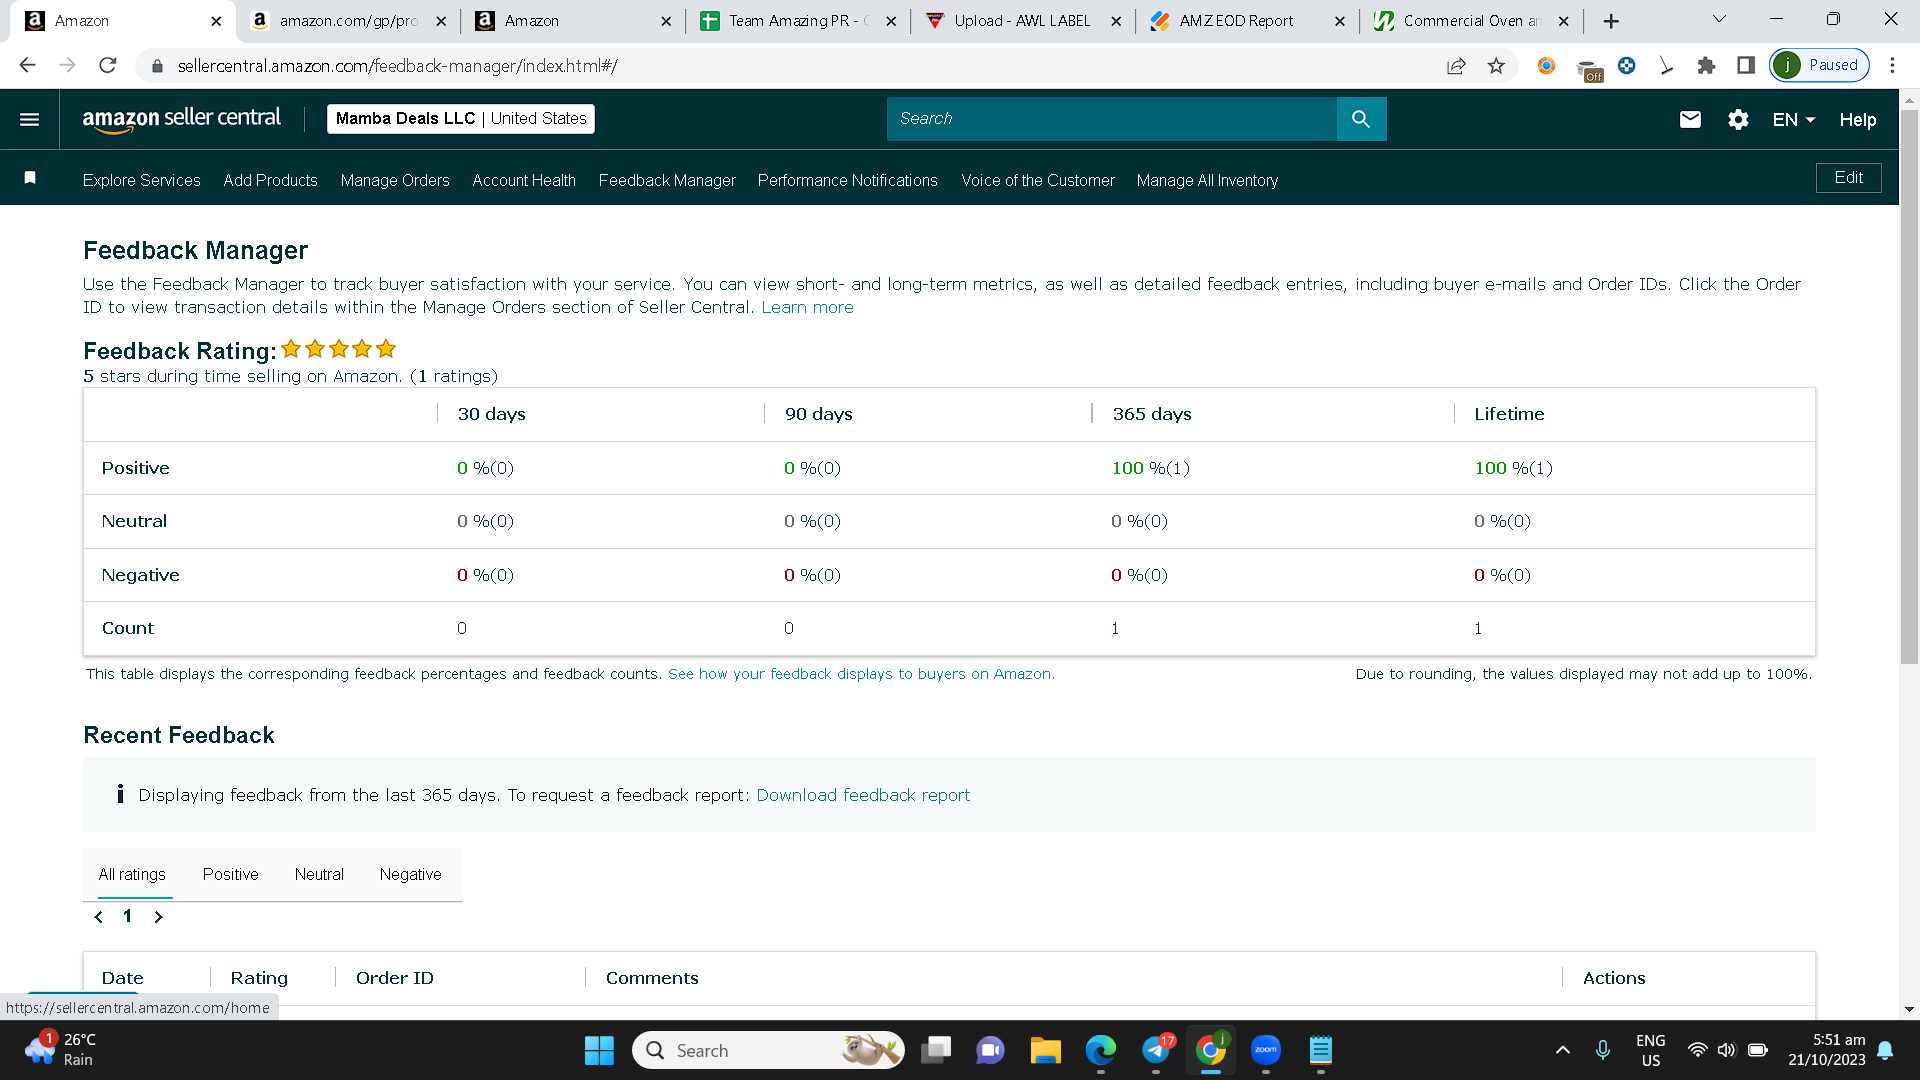Image resolution: width=1920 pixels, height=1080 pixels.
Task: Open Chrome three-dot menu
Action: (1892, 66)
